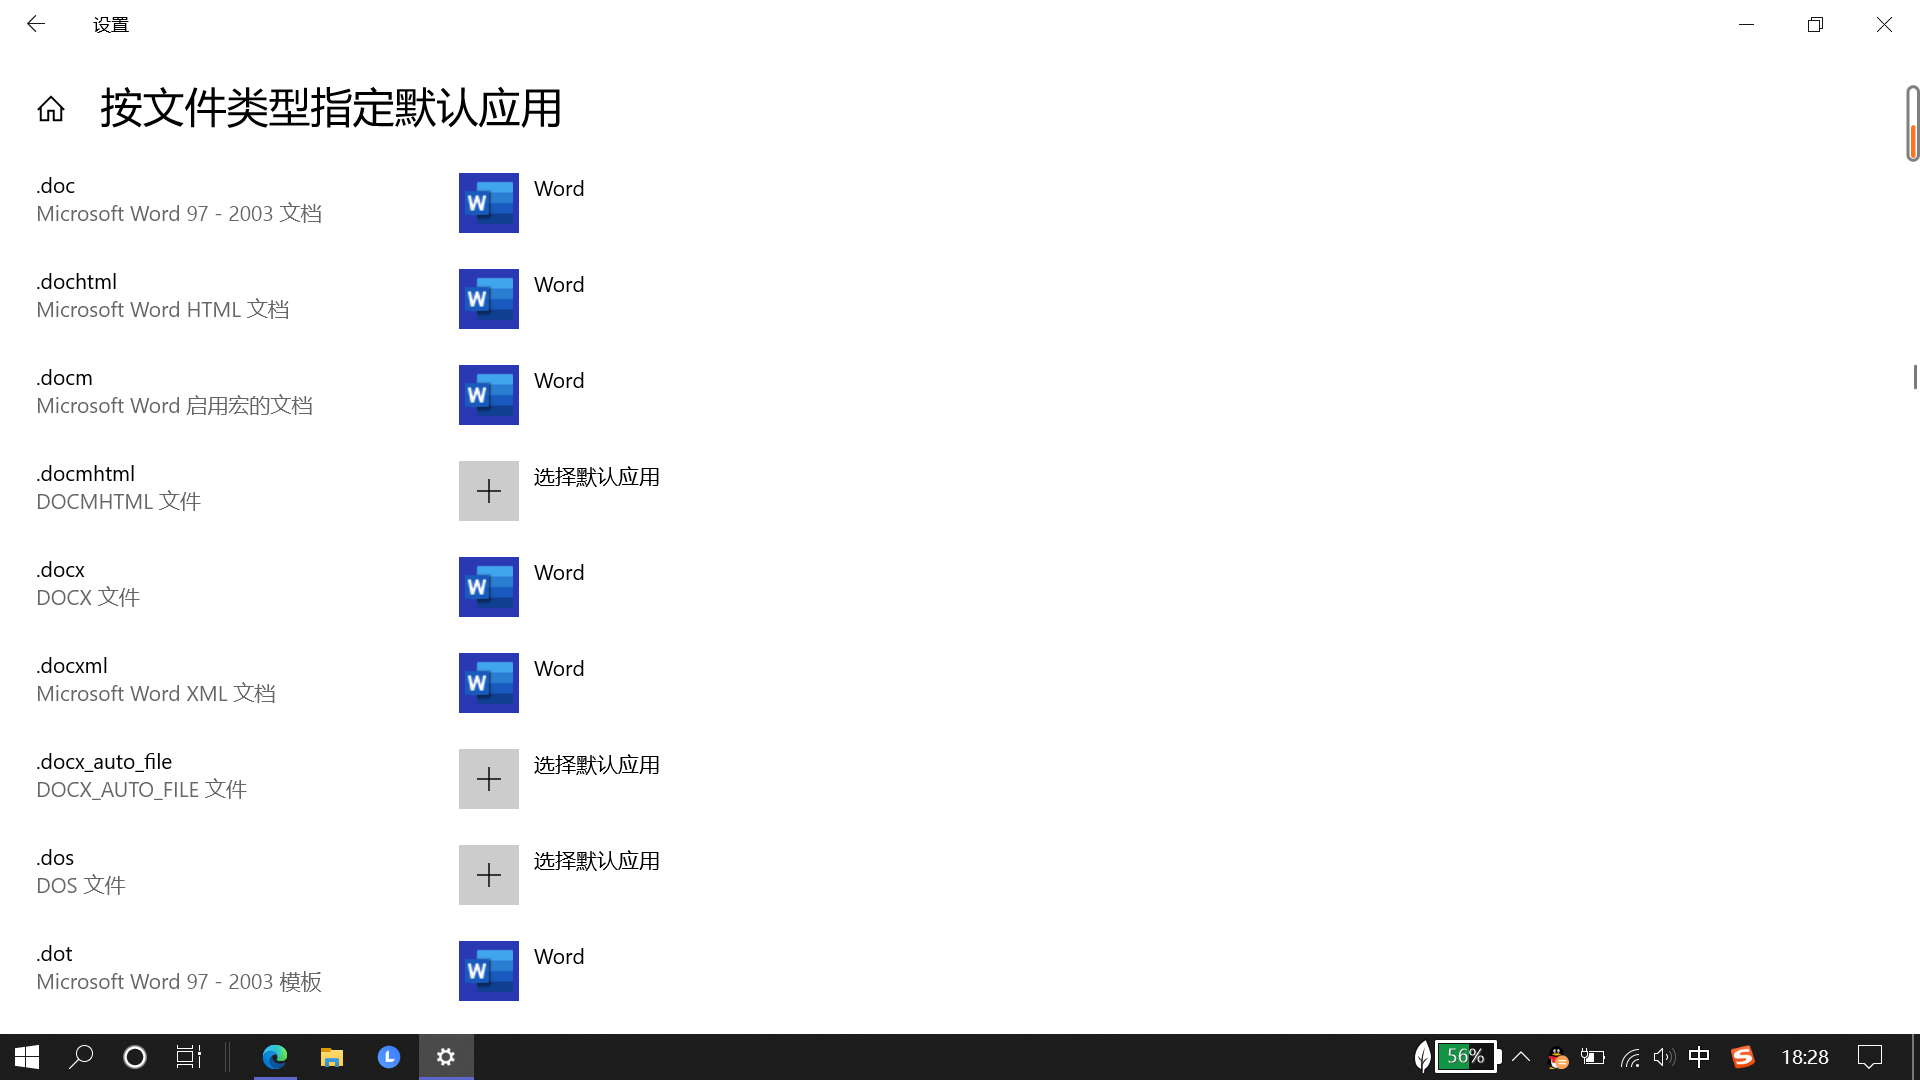Image resolution: width=1920 pixels, height=1080 pixels.
Task: Click the plus icon for .docx_auto_file
Action: 488,779
